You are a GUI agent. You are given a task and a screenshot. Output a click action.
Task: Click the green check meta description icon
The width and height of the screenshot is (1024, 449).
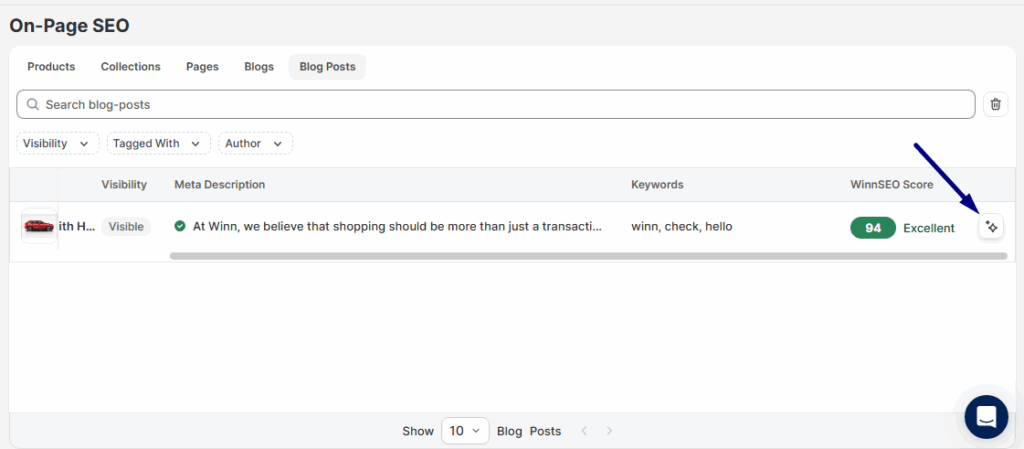[x=180, y=226]
